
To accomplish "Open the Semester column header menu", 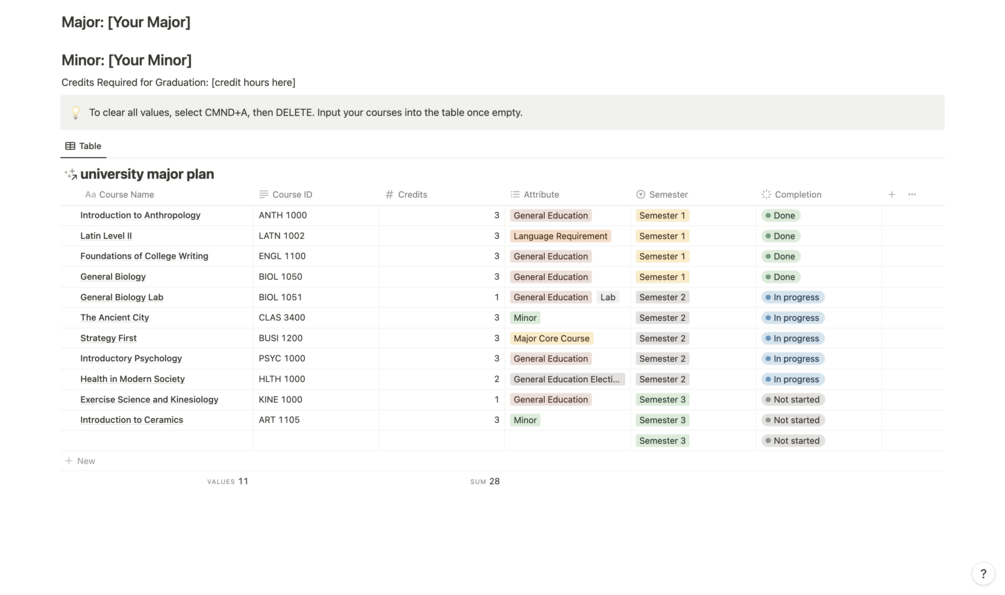I will tap(662, 194).
